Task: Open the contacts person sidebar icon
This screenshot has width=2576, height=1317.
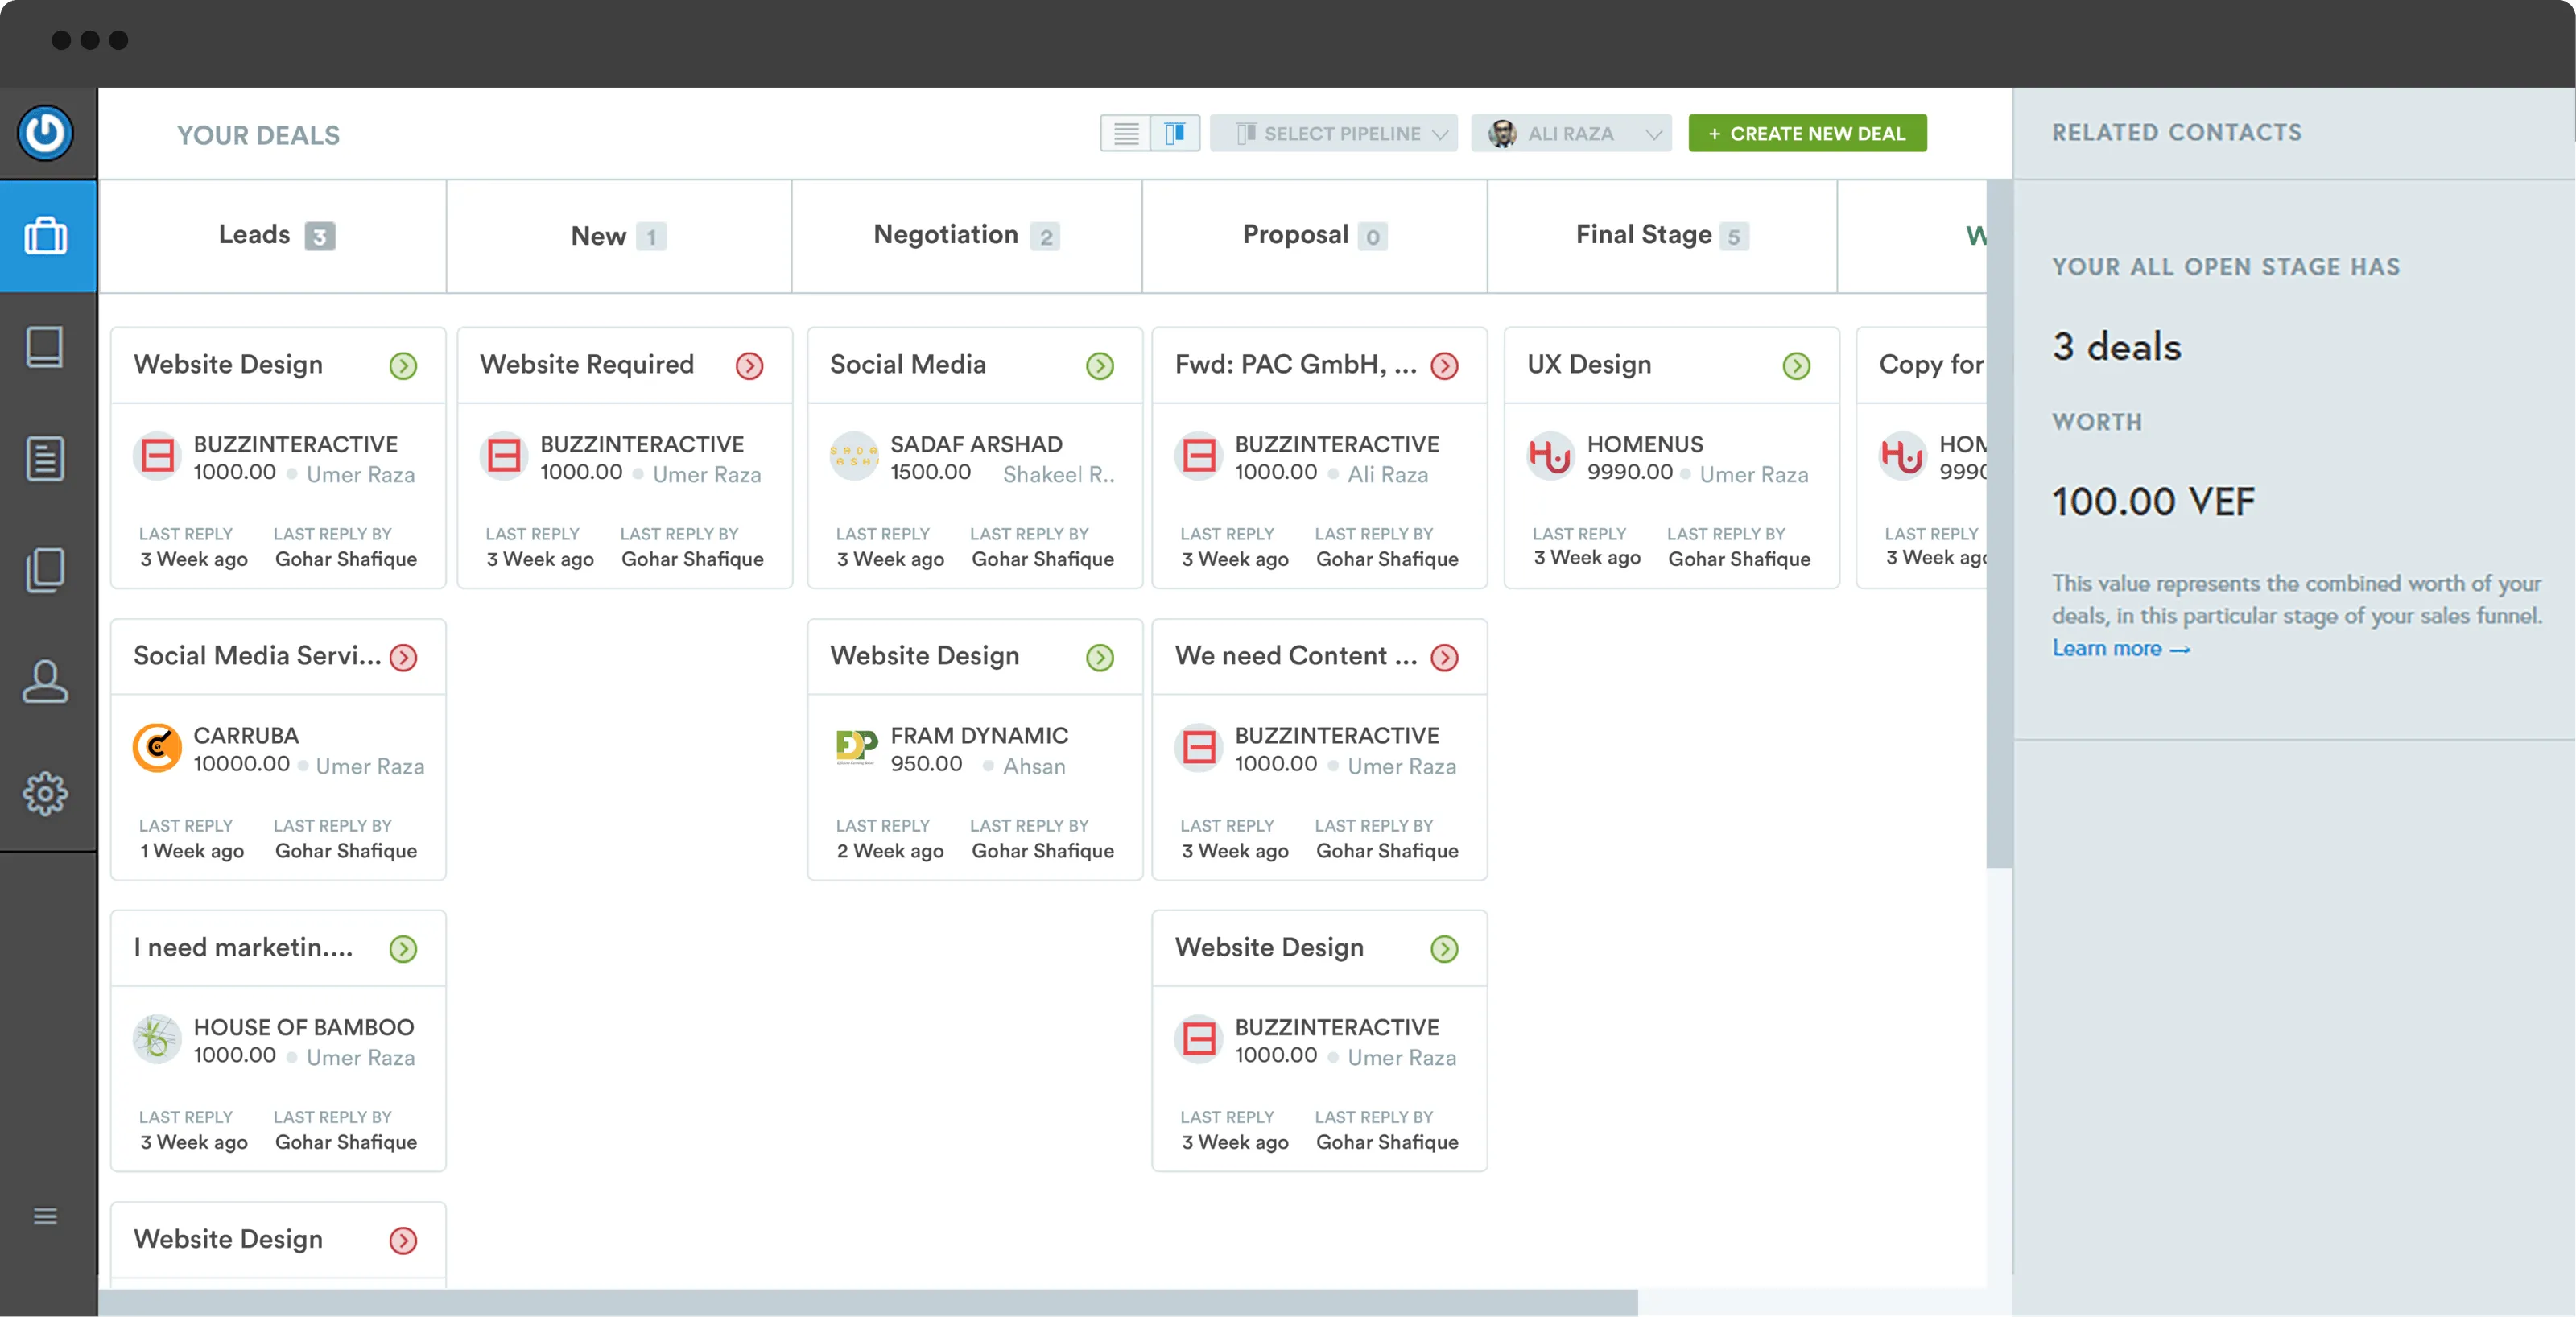Action: point(45,682)
